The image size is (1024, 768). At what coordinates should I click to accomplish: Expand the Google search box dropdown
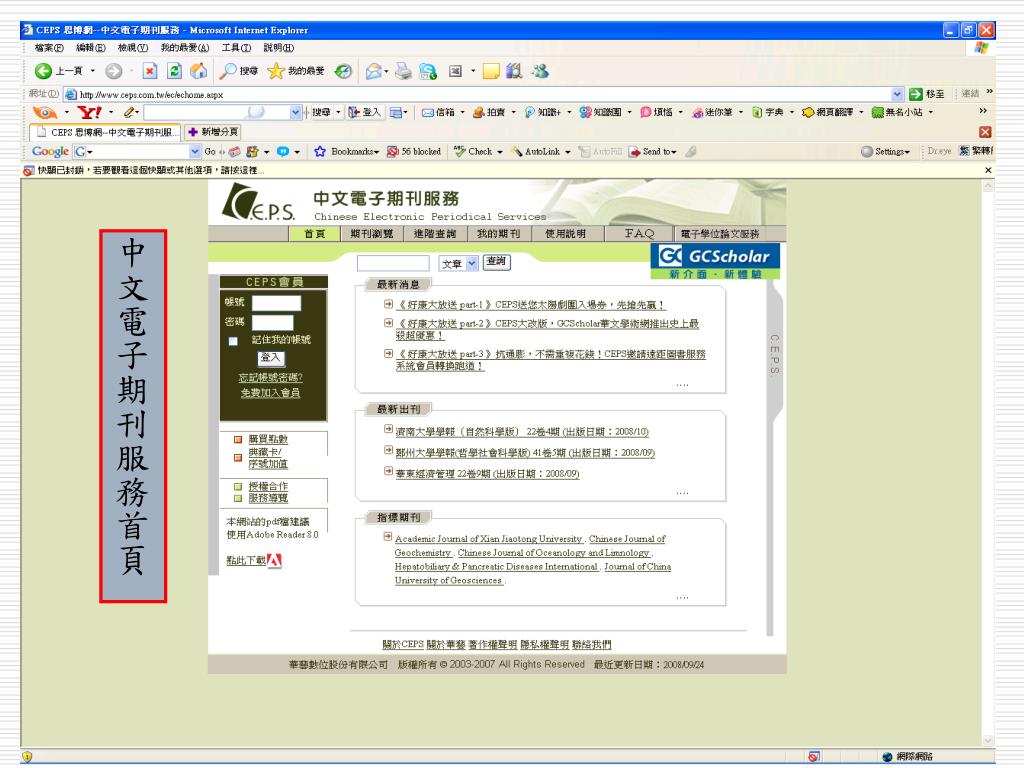point(195,152)
